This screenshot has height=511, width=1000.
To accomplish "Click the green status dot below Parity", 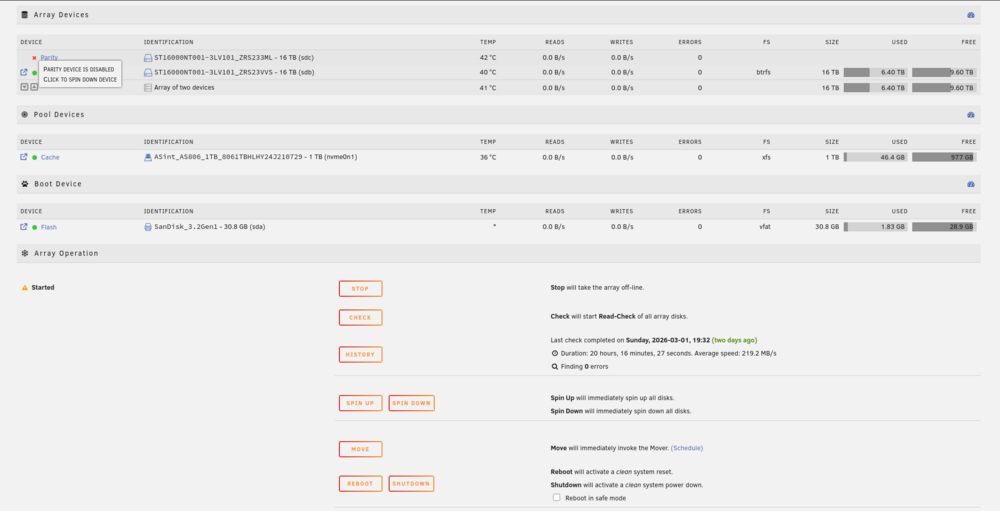I will point(34,73).
